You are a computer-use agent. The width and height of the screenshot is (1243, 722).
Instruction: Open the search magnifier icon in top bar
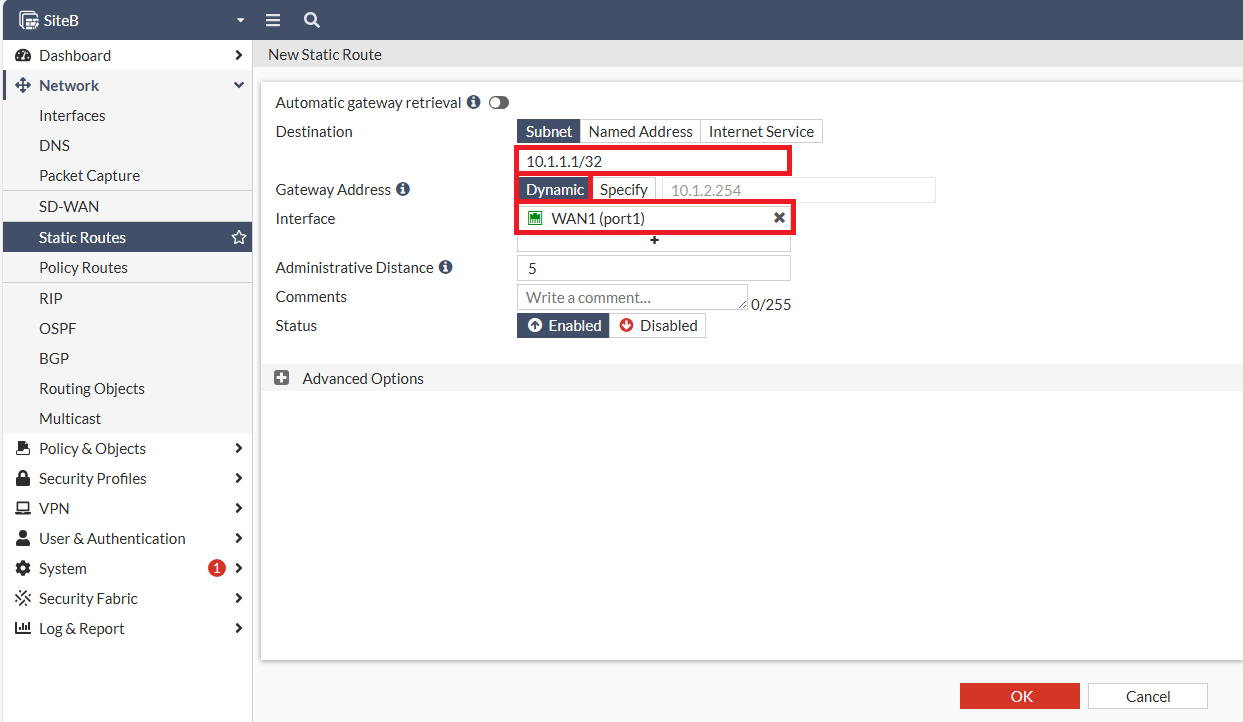(x=312, y=20)
